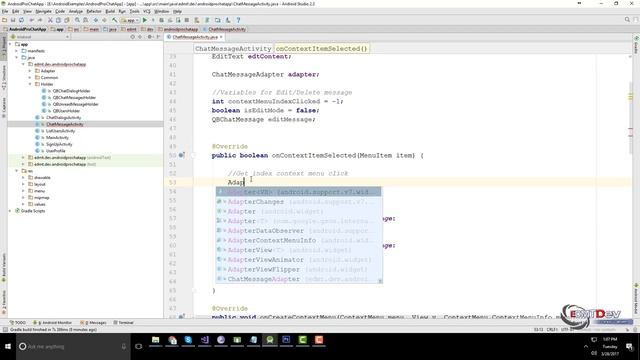This screenshot has width=640, height=360.
Task: Collapse the res folder node
Action: click(17, 171)
